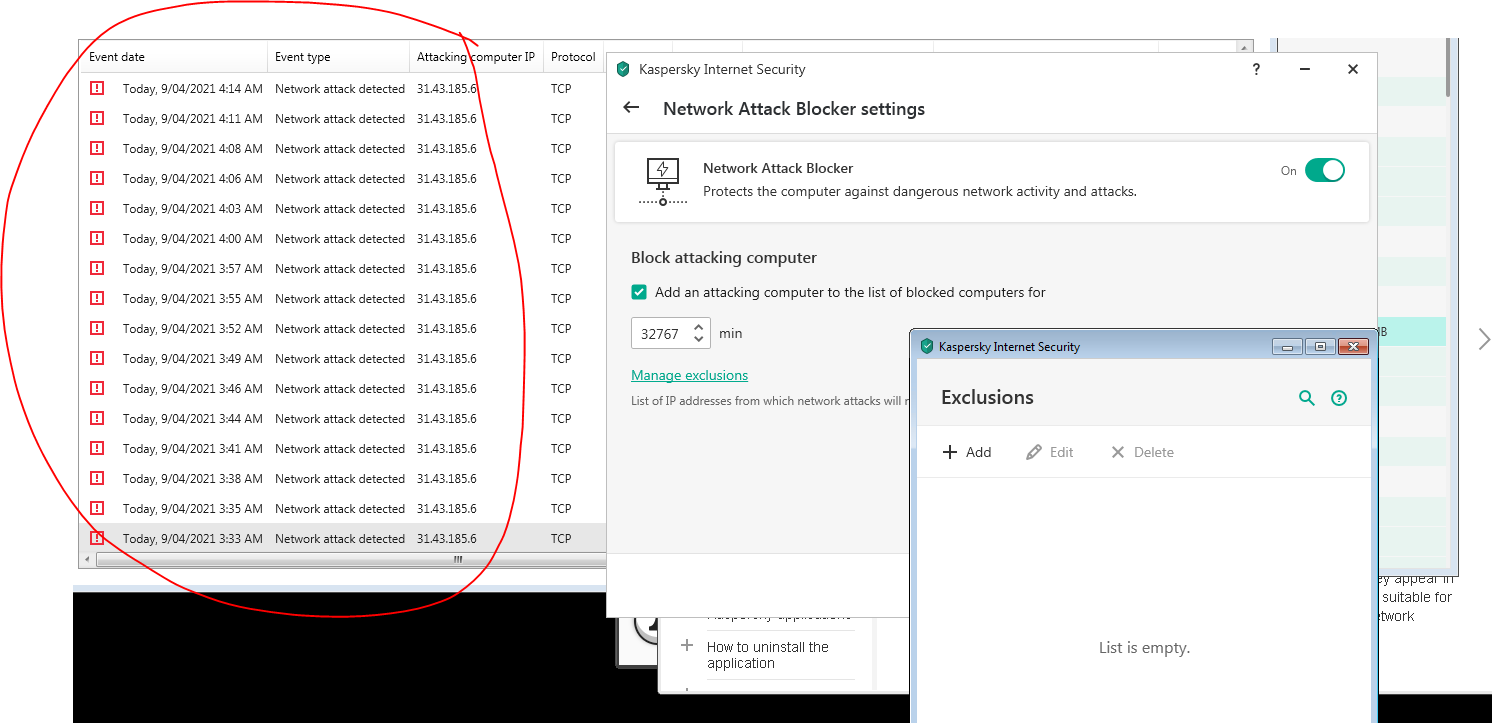The image size is (1492, 723).
Task: Decrease the blocking minutes with the down arrow
Action: (700, 340)
